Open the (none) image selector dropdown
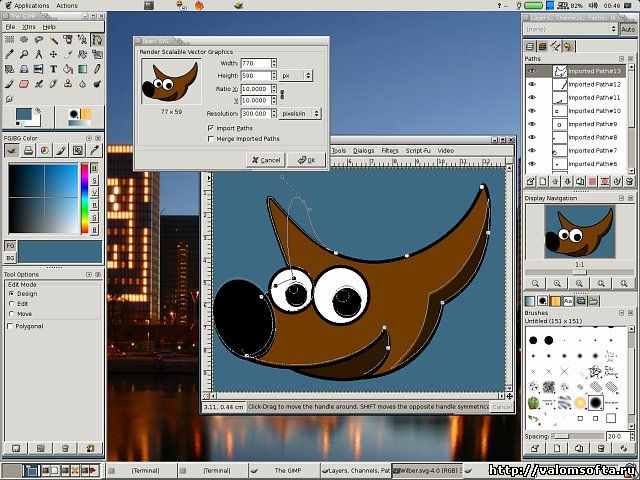640x480 pixels. (x=570, y=29)
